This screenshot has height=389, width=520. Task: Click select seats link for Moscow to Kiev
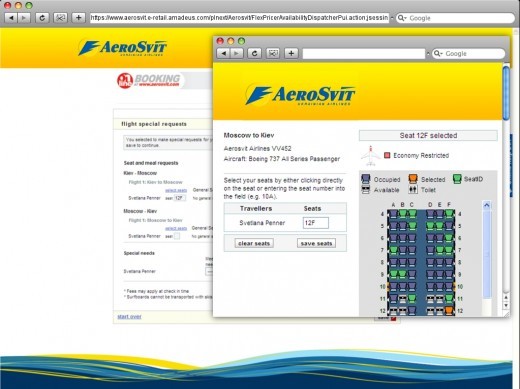[176, 228]
